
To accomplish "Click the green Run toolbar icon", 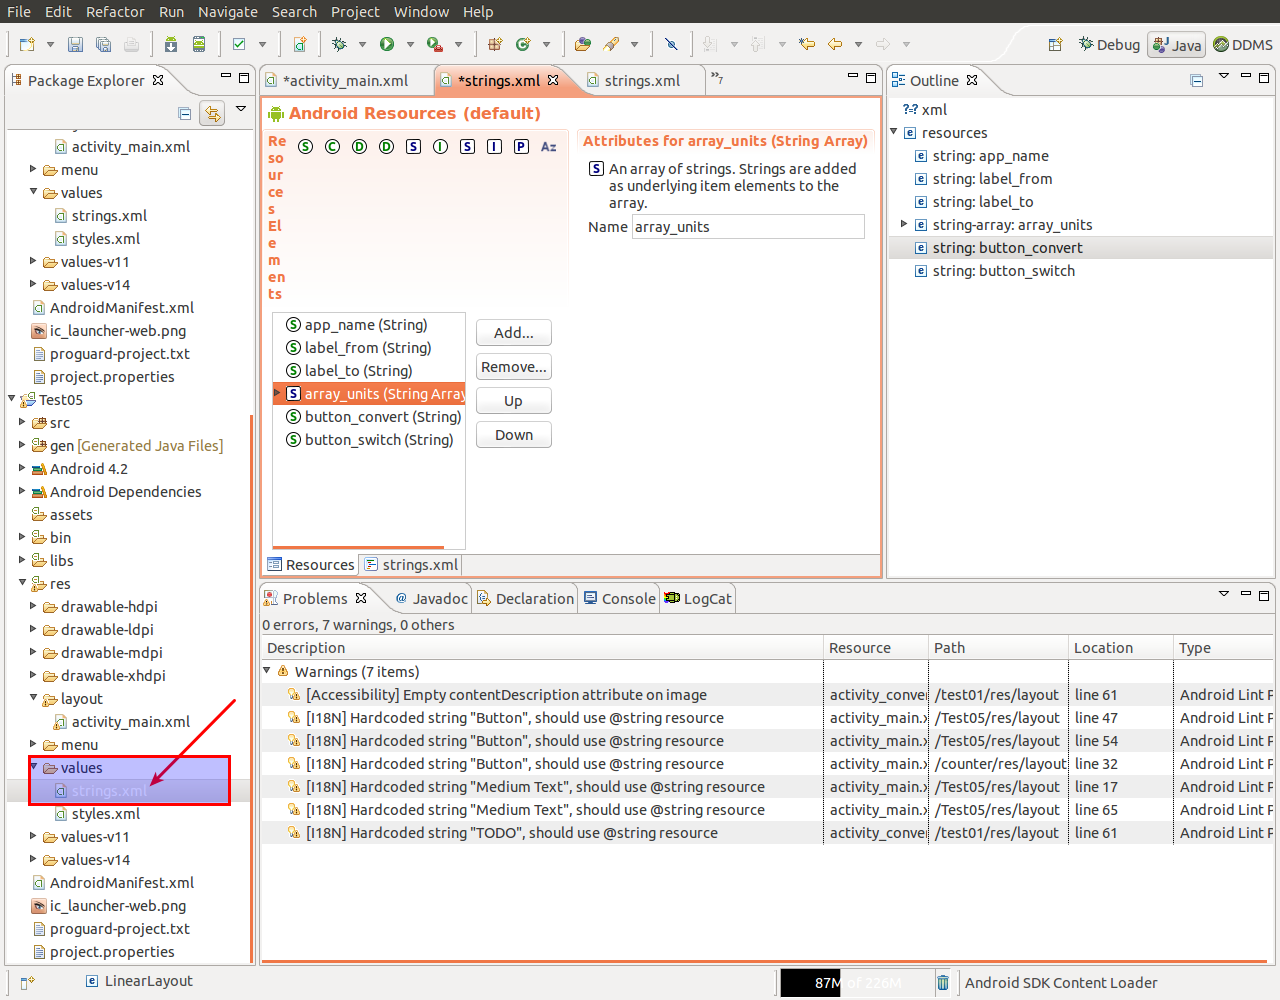I will click(x=387, y=44).
